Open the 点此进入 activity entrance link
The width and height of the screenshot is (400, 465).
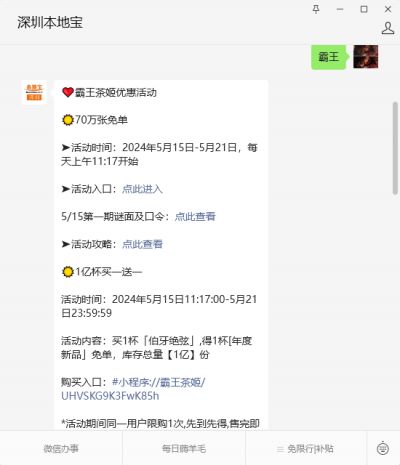(x=142, y=189)
